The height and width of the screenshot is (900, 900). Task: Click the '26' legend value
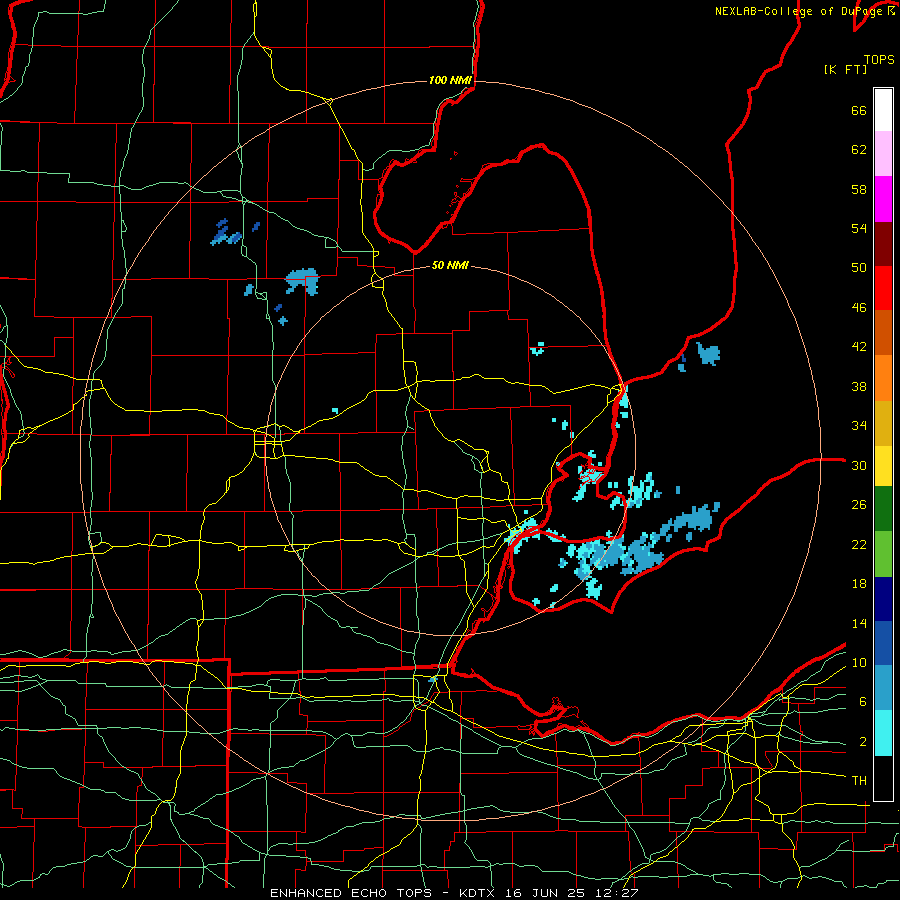coord(859,505)
